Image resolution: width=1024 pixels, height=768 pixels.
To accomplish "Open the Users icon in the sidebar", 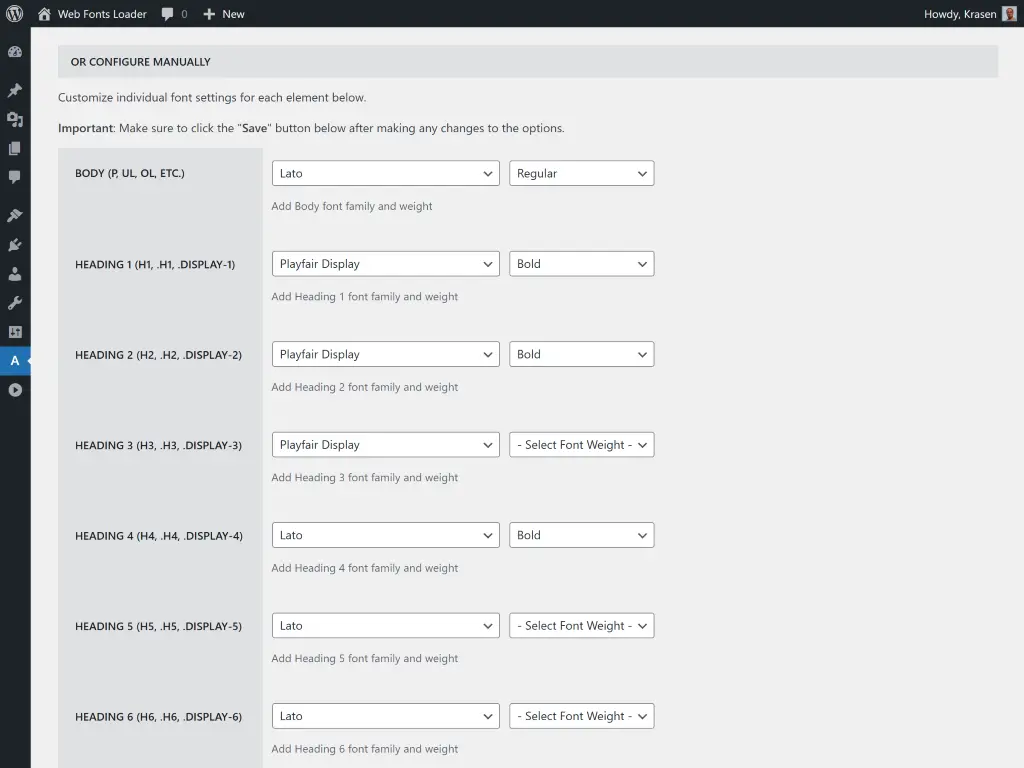I will click(15, 274).
